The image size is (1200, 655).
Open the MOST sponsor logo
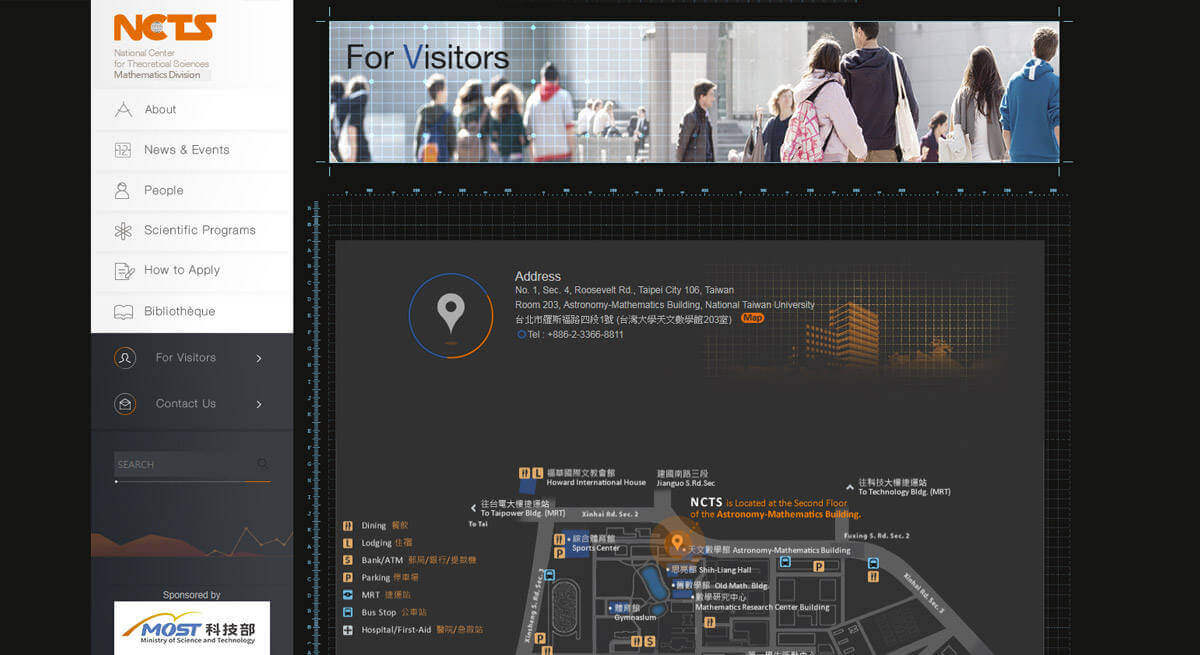point(192,627)
